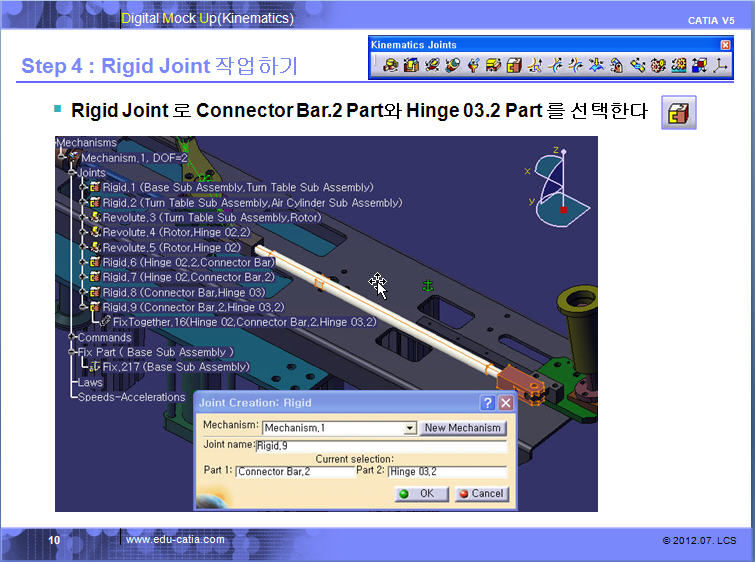Collapse the Mechanism.1 tree node
755x562 pixels.
pos(61,157)
